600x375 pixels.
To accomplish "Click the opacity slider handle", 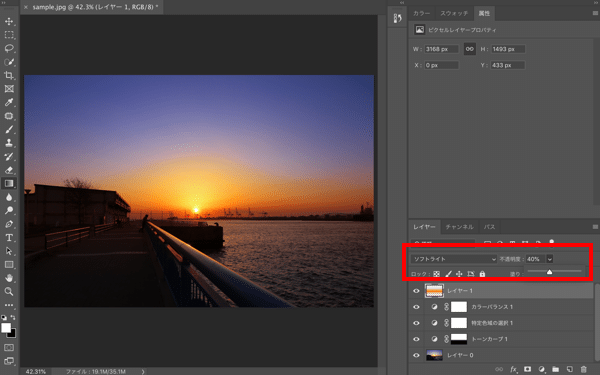I will (x=549, y=272).
